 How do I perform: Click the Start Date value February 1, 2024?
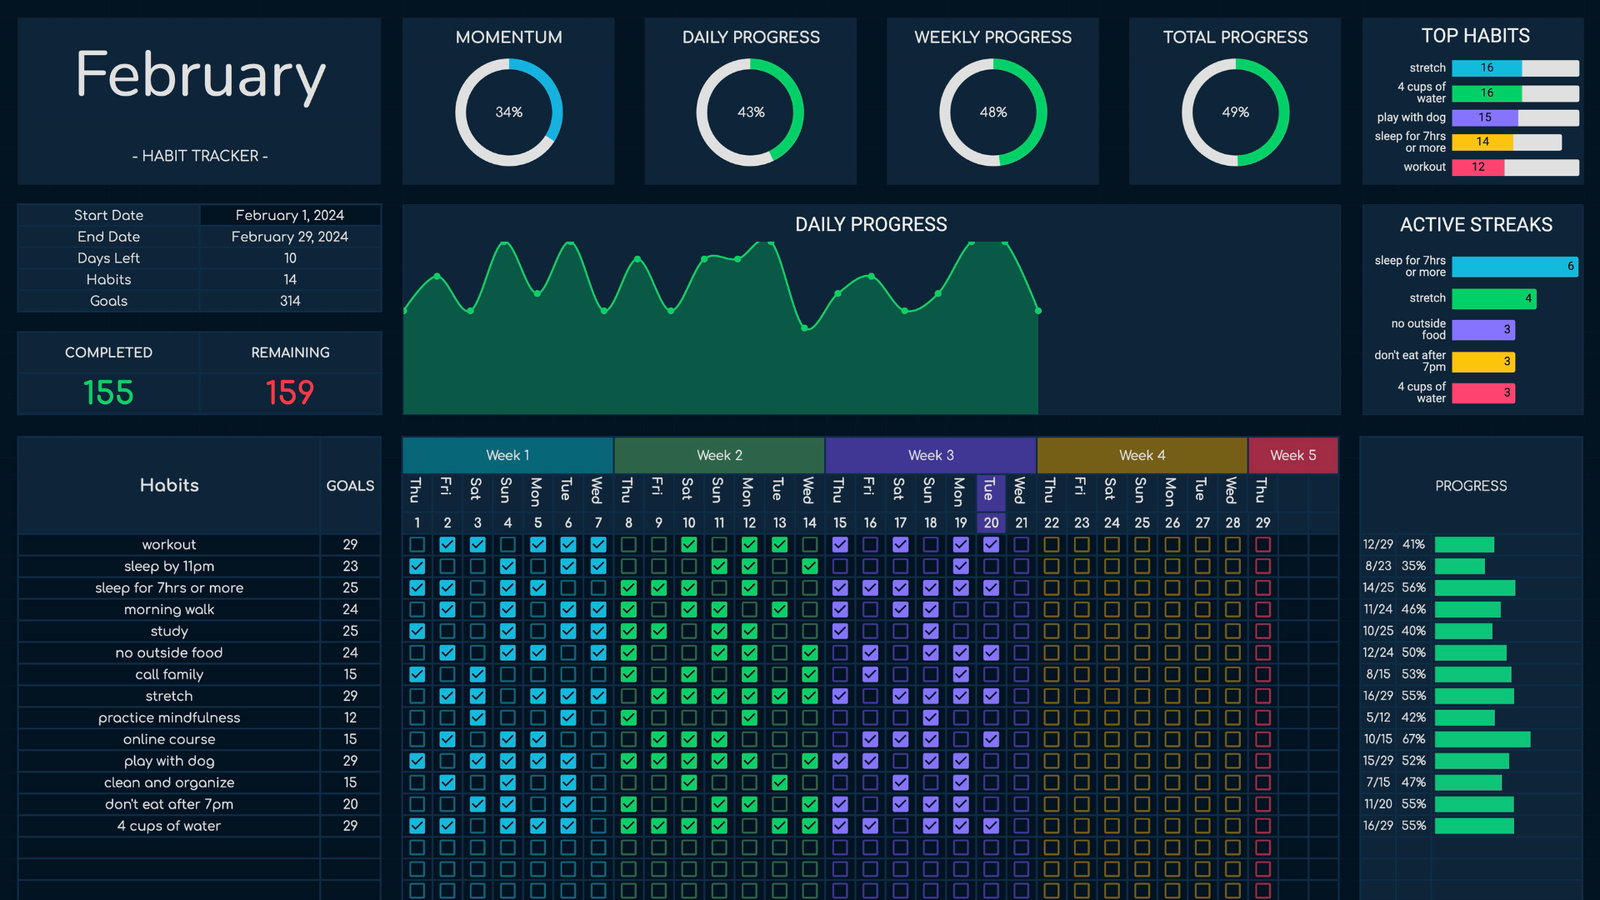pyautogui.click(x=290, y=215)
